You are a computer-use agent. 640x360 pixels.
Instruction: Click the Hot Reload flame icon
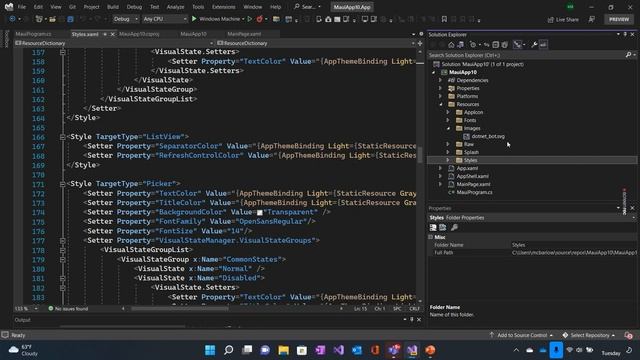coord(260,19)
